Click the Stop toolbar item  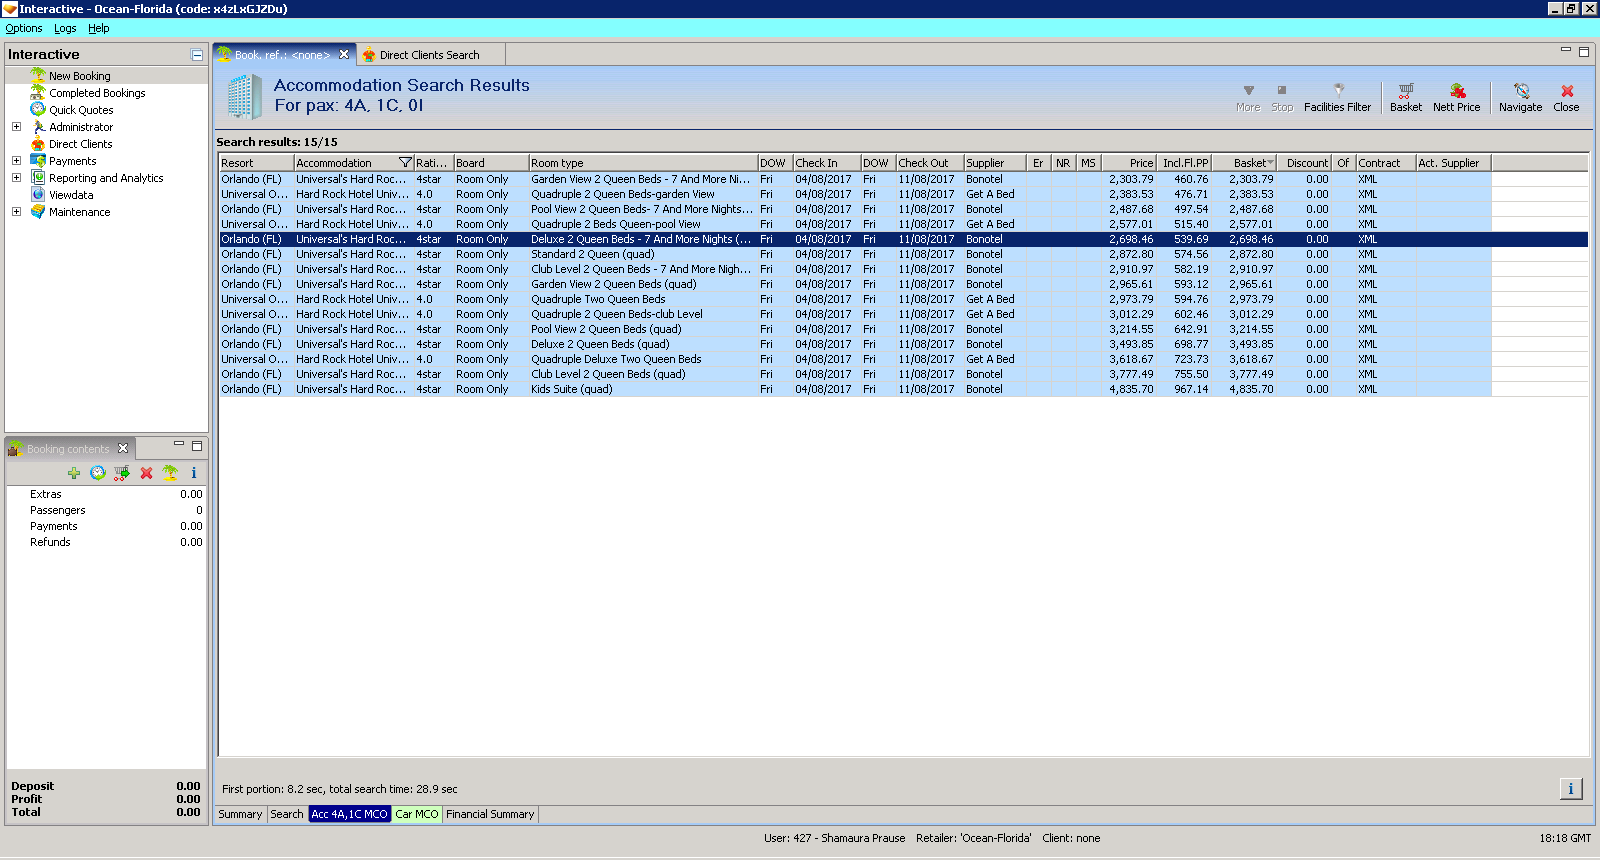(1282, 97)
